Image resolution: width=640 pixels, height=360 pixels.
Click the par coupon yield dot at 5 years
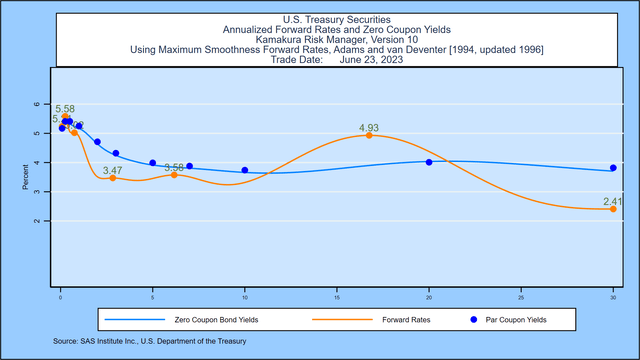(153, 162)
